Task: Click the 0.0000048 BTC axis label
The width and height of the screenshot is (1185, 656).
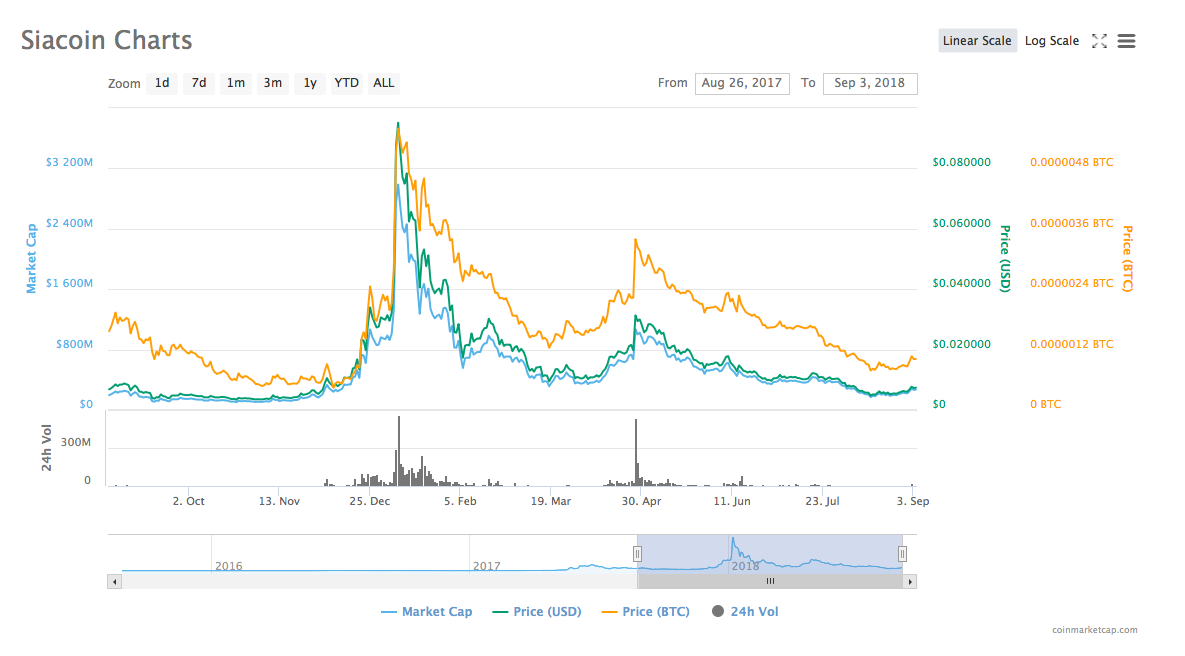Action: tap(1072, 162)
